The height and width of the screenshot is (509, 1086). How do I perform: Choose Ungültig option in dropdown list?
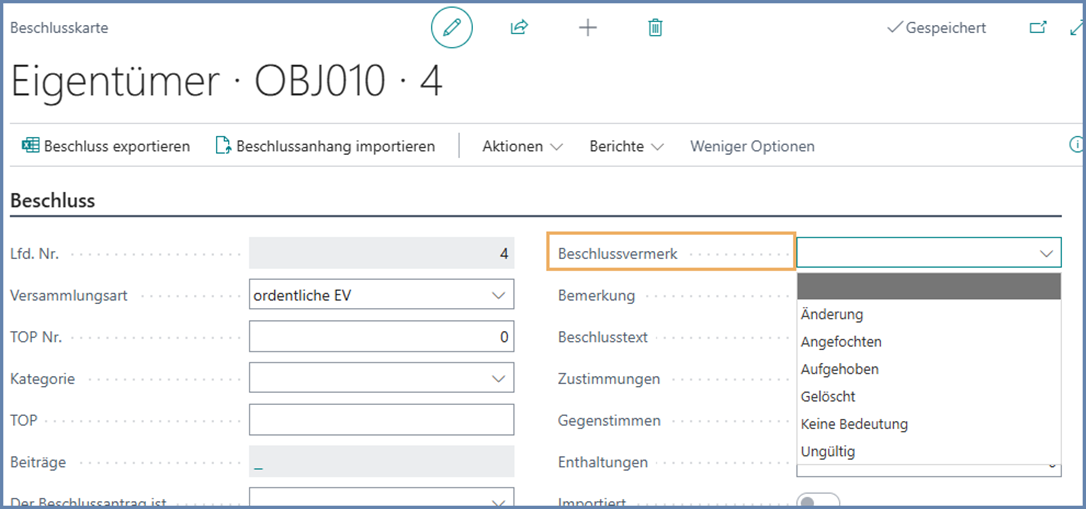[x=828, y=452]
